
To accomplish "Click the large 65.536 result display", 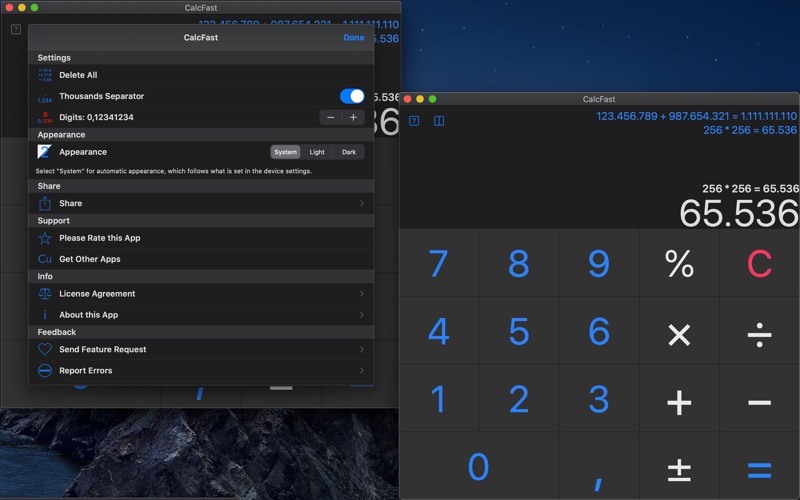I will click(739, 213).
